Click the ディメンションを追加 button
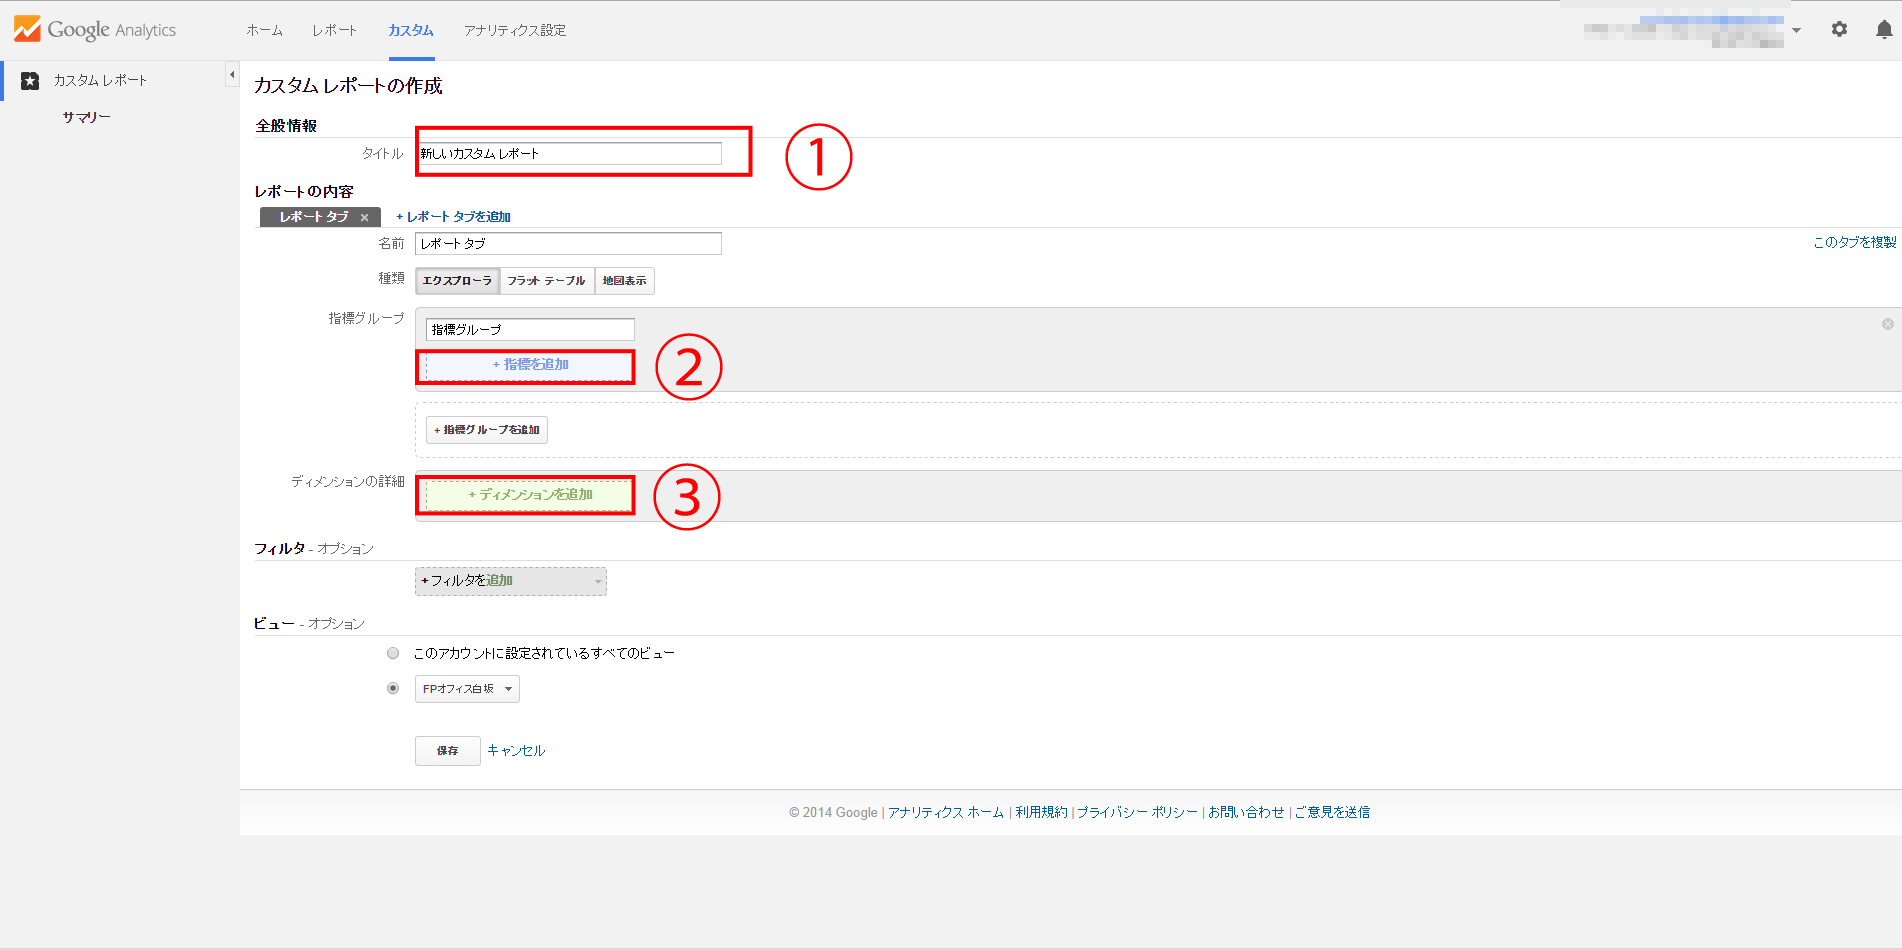Image resolution: width=1902 pixels, height=950 pixels. pyautogui.click(x=530, y=495)
